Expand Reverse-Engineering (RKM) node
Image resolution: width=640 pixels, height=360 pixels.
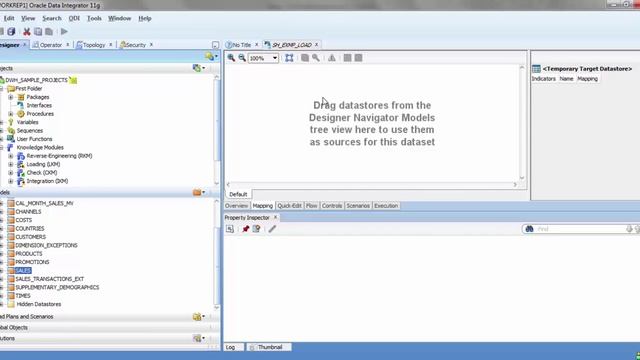click(x=11, y=156)
